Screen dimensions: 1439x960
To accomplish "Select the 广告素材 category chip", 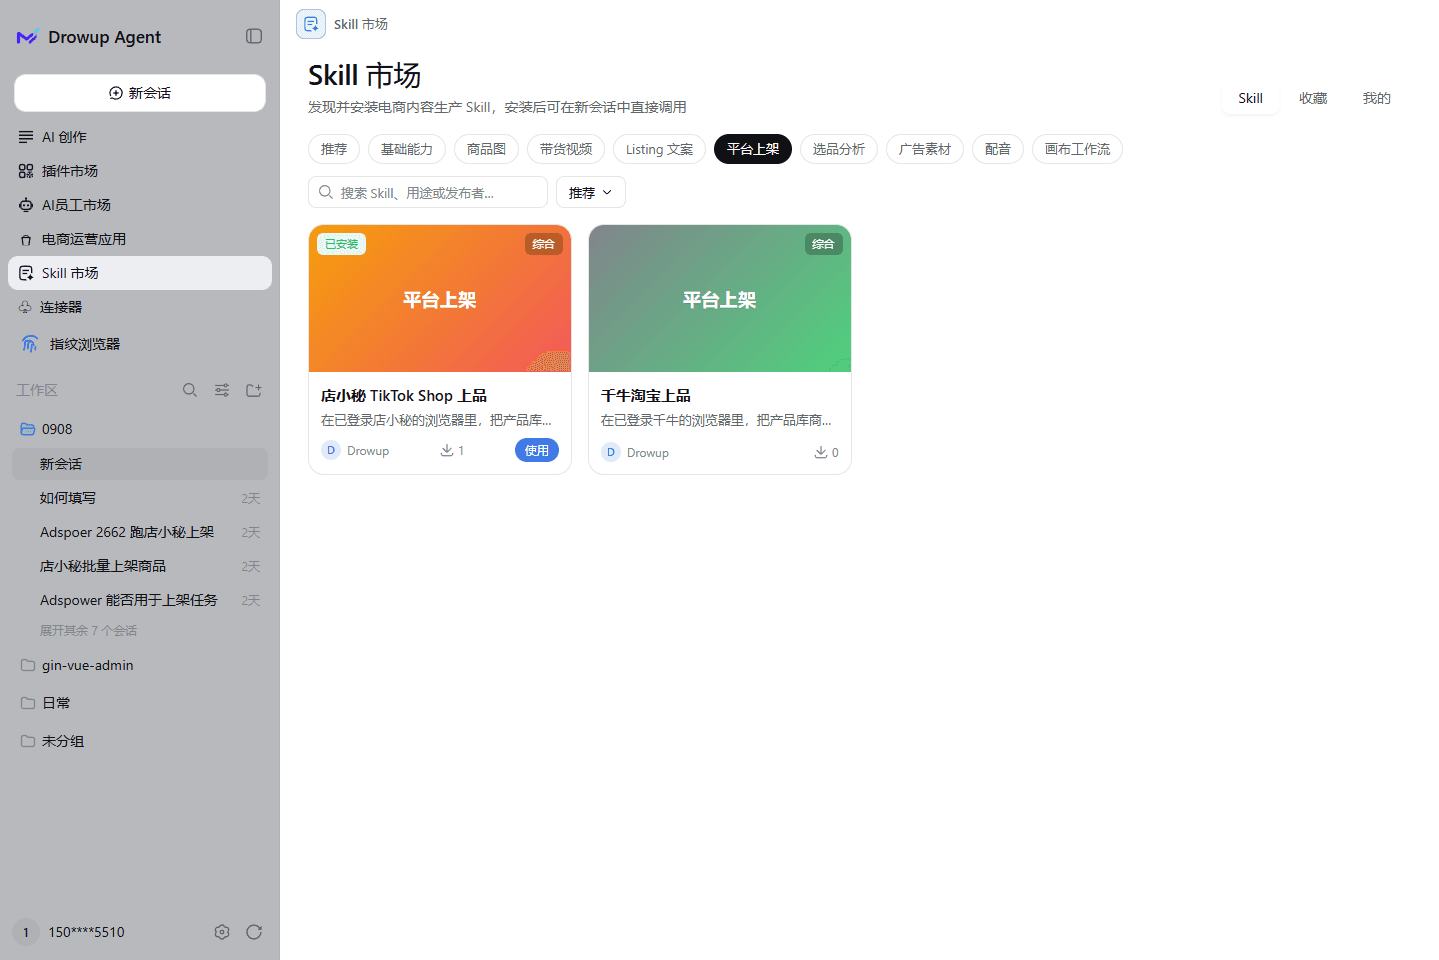I will (925, 149).
